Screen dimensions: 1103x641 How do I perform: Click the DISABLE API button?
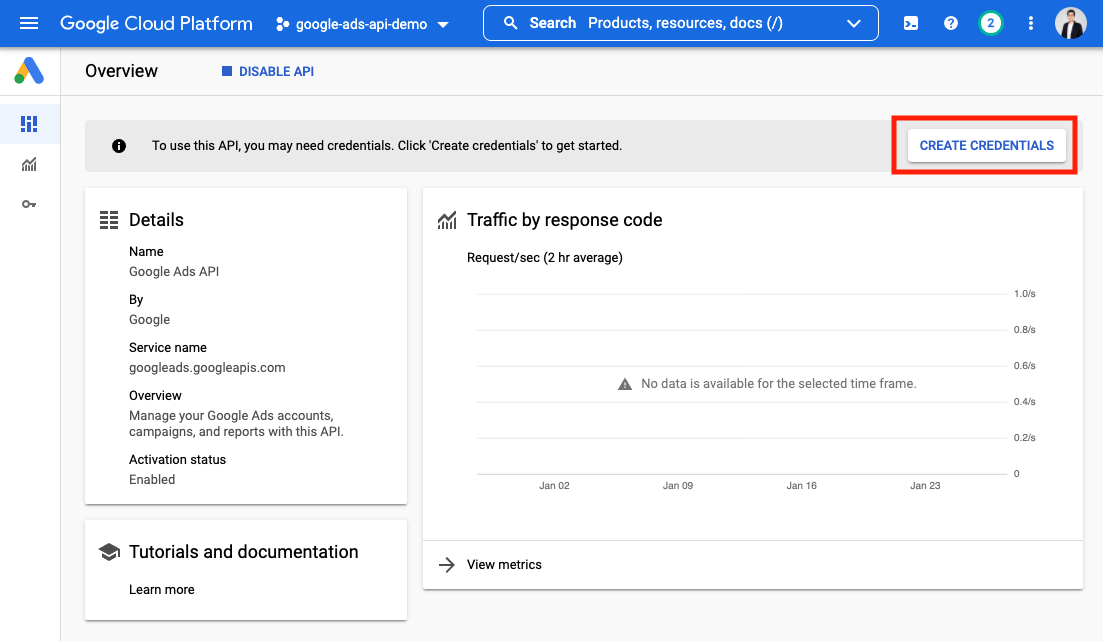pyautogui.click(x=268, y=71)
